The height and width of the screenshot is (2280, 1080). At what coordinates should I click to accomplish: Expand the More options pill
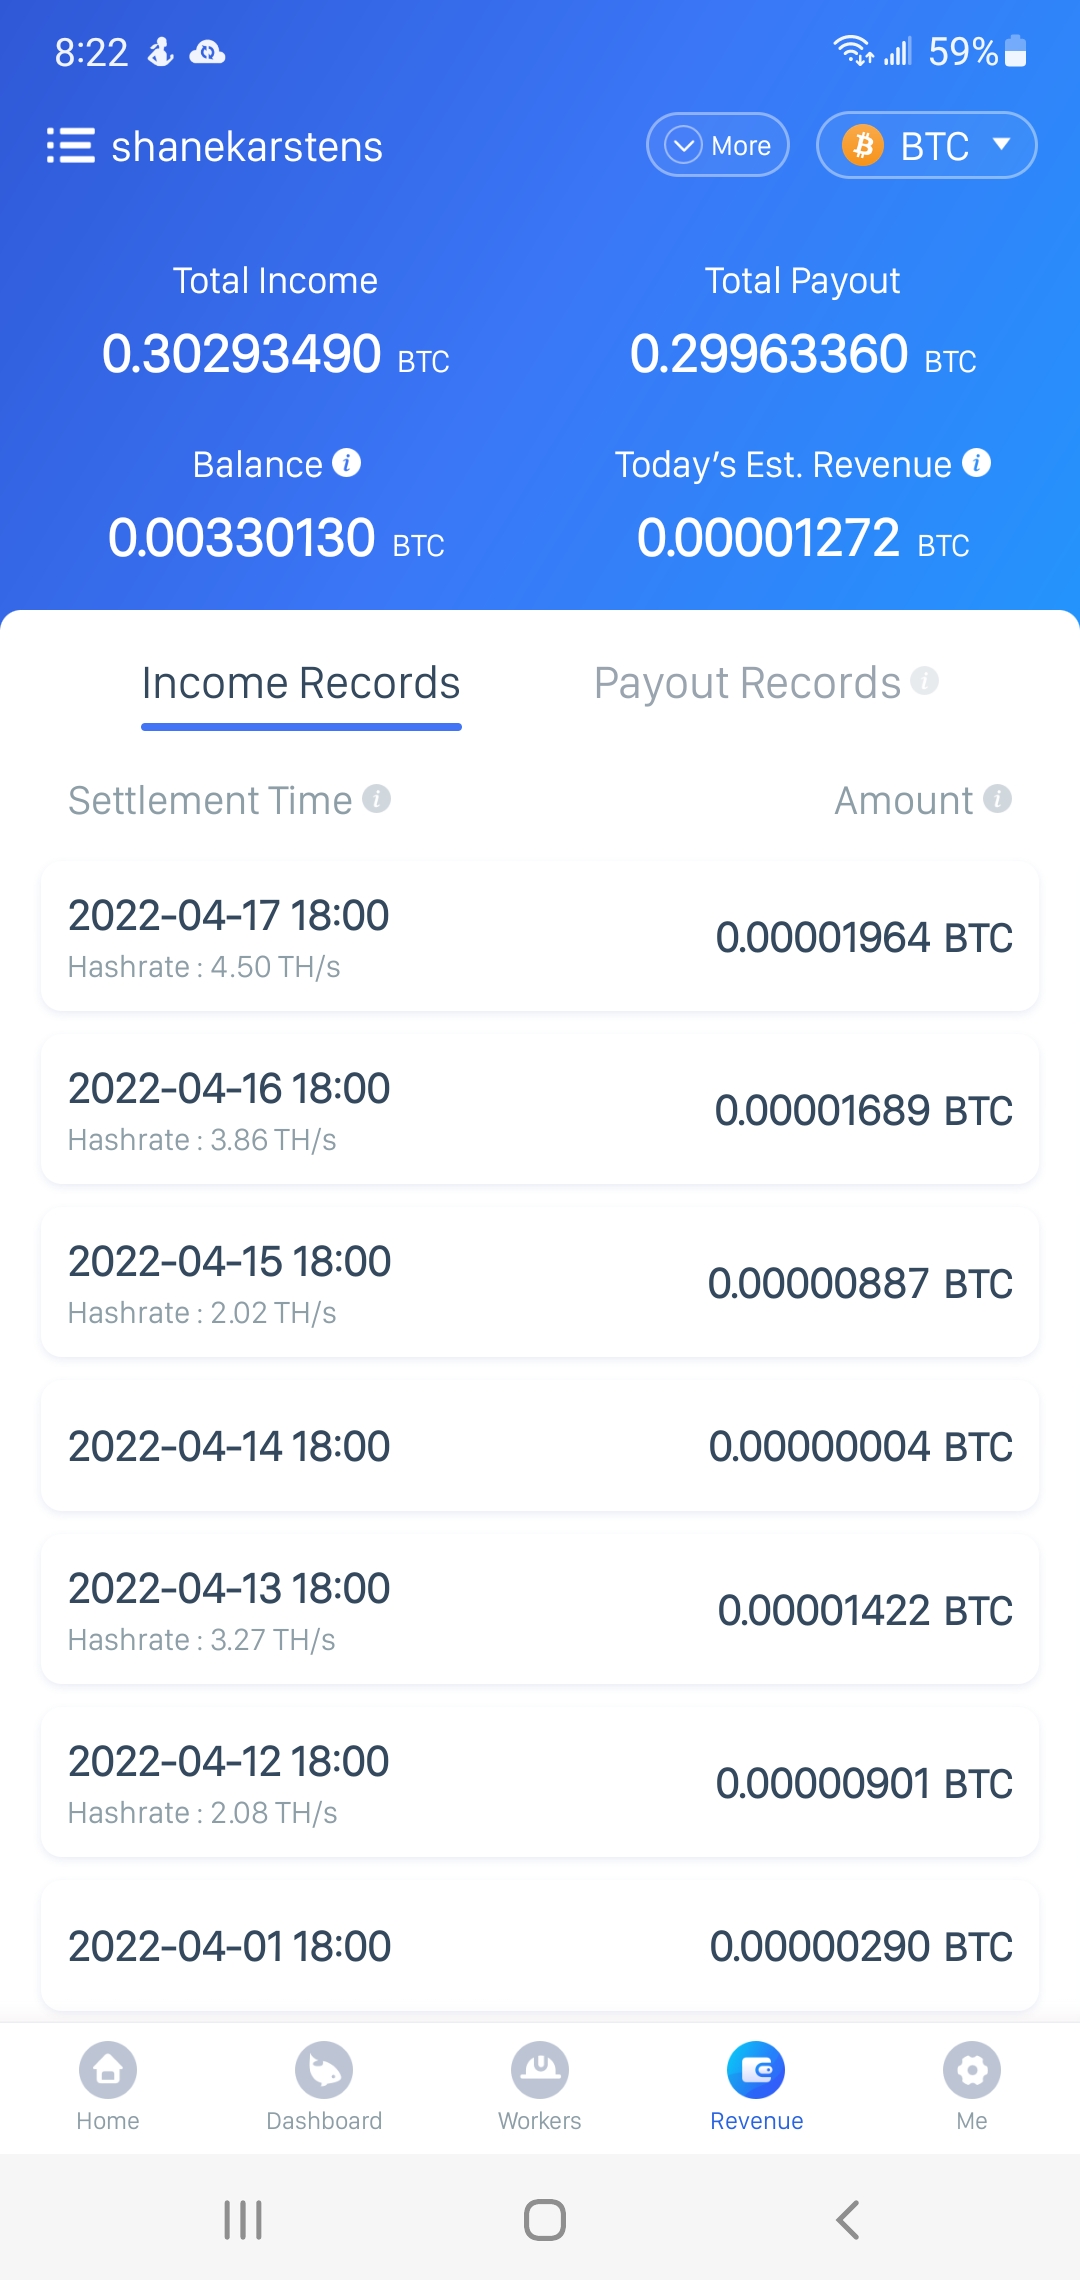pos(718,146)
